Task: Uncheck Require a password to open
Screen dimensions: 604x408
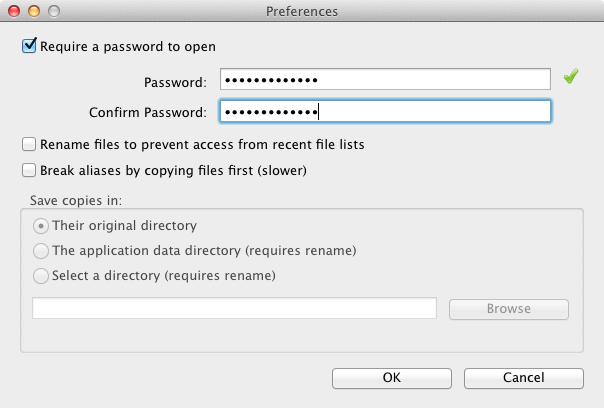Action: (x=29, y=46)
